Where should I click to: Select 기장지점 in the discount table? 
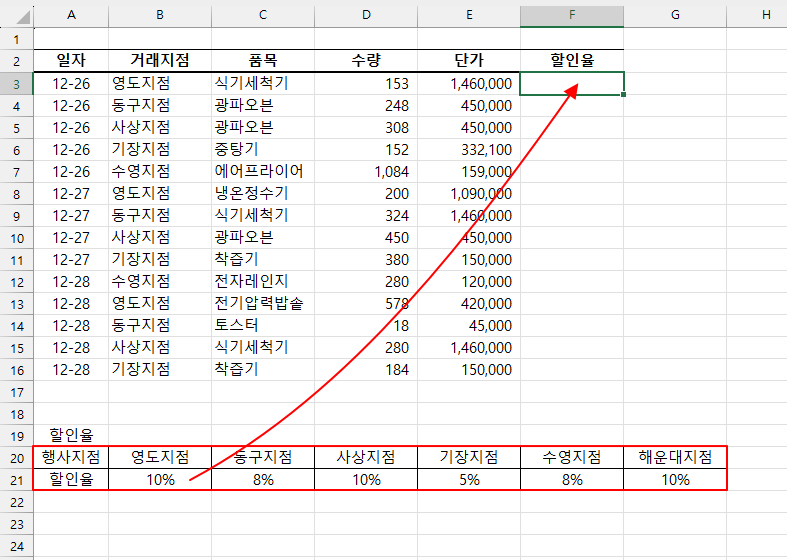click(x=469, y=458)
